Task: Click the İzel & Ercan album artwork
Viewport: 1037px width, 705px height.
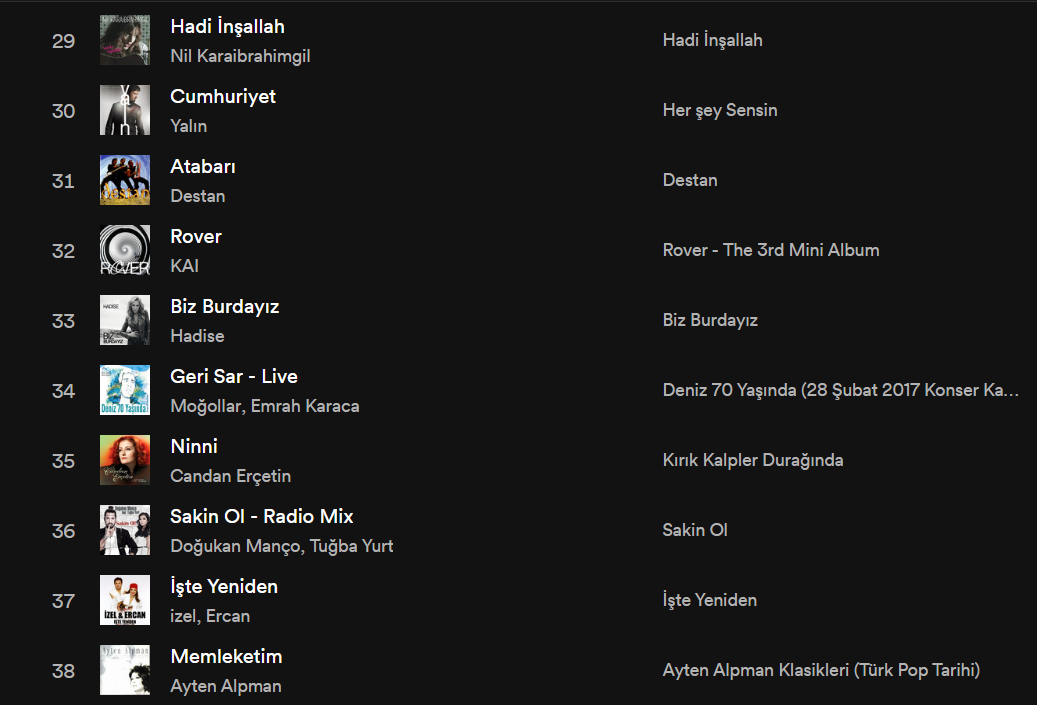Action: pos(125,601)
